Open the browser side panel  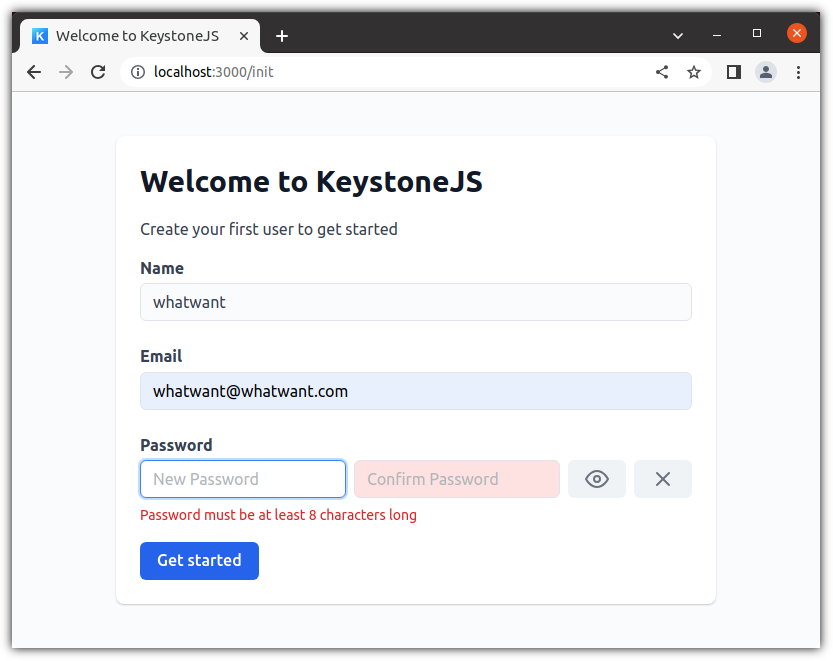[734, 72]
